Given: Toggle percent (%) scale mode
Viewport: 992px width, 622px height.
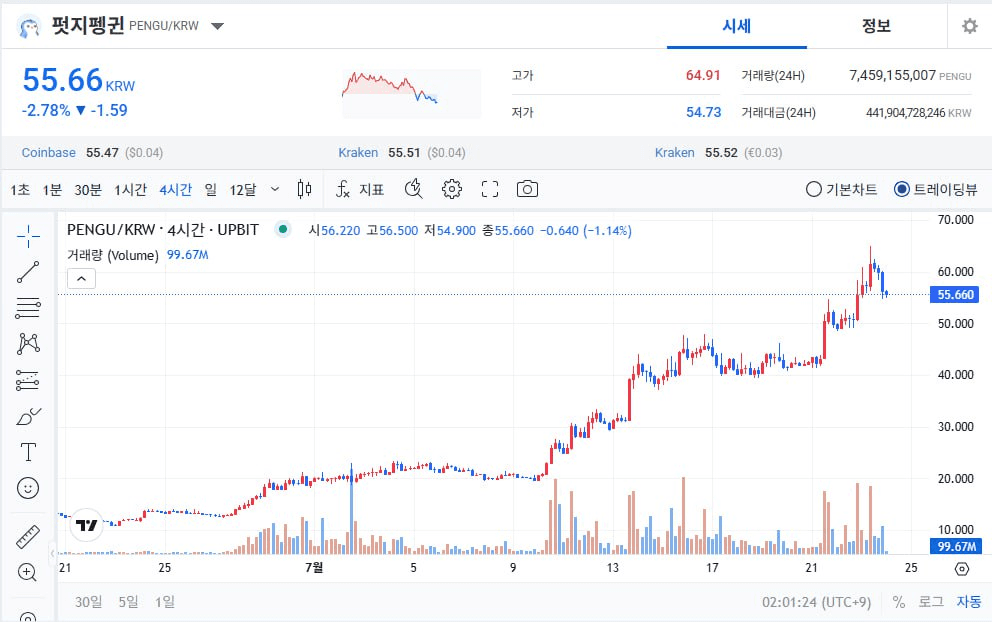Looking at the screenshot, I should point(898,602).
